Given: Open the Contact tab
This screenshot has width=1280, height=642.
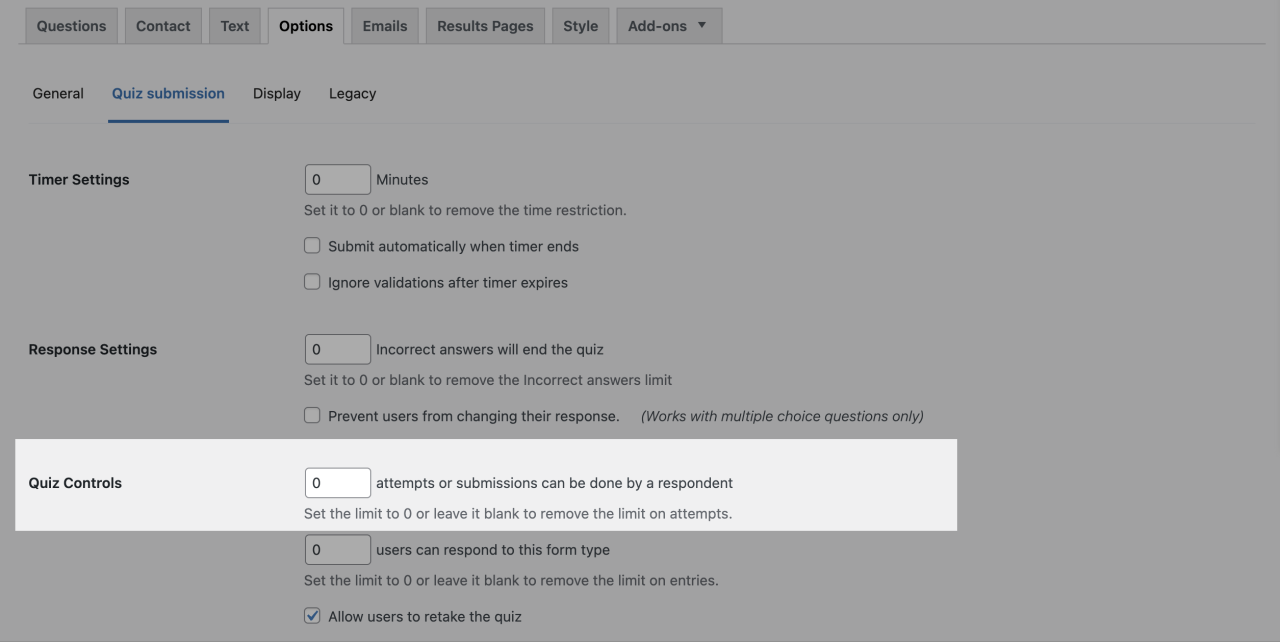Looking at the screenshot, I should click(162, 25).
